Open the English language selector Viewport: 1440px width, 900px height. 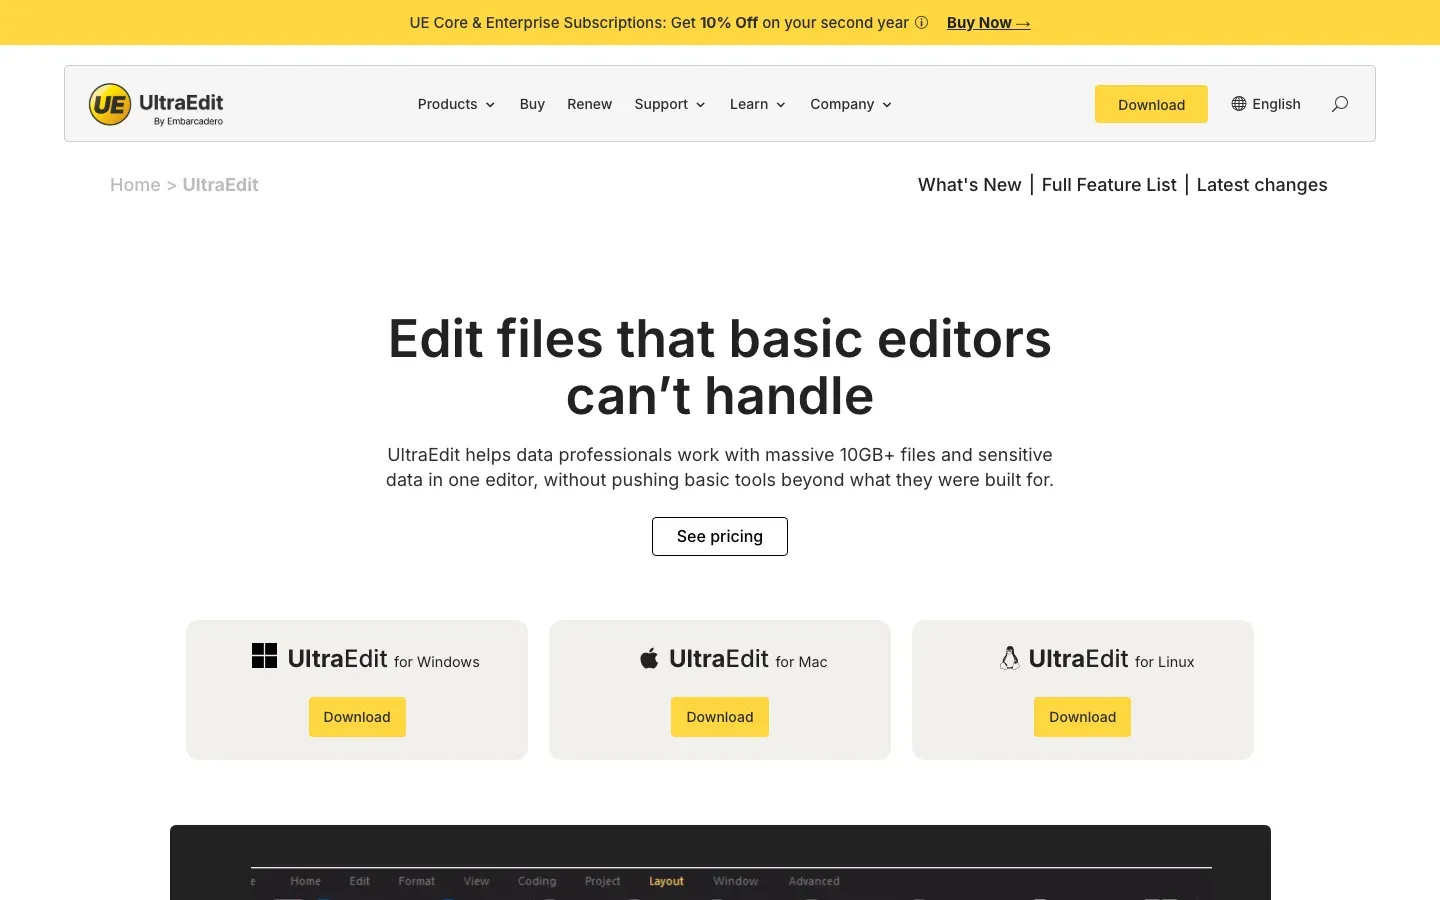pyautogui.click(x=1266, y=104)
